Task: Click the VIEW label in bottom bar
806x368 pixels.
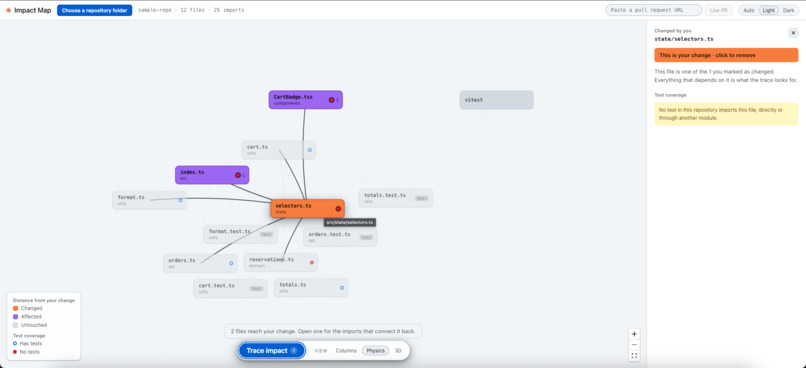Action: click(321, 351)
